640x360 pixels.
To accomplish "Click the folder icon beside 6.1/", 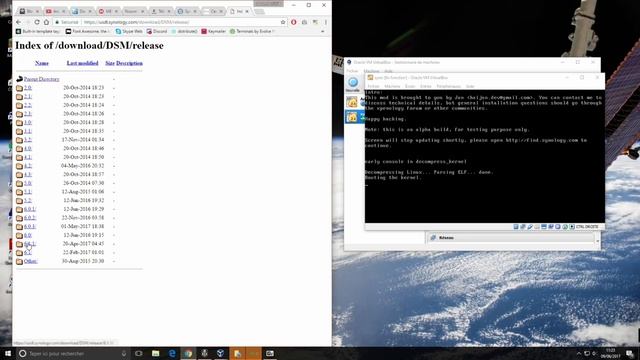I will tap(19, 253).
